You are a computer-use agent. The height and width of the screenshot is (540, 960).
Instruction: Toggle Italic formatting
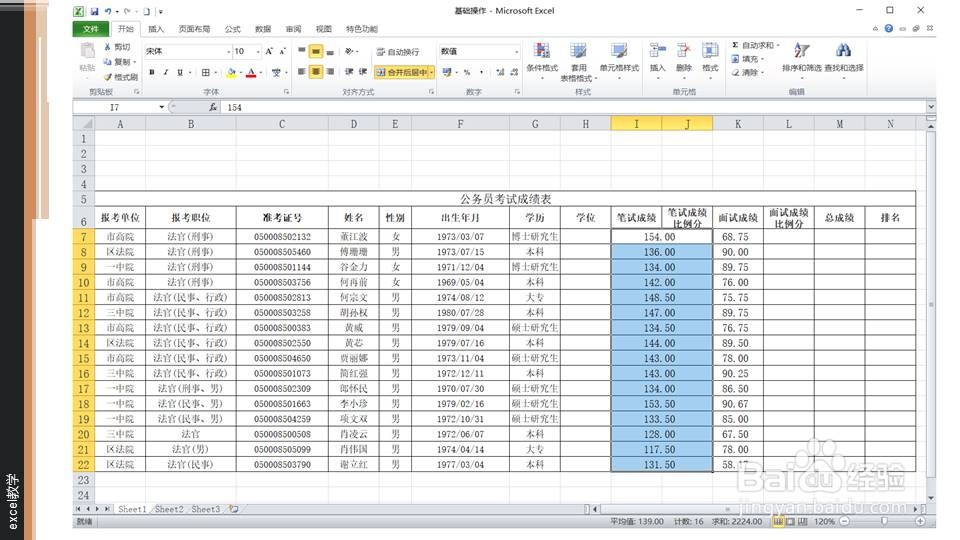pos(165,72)
